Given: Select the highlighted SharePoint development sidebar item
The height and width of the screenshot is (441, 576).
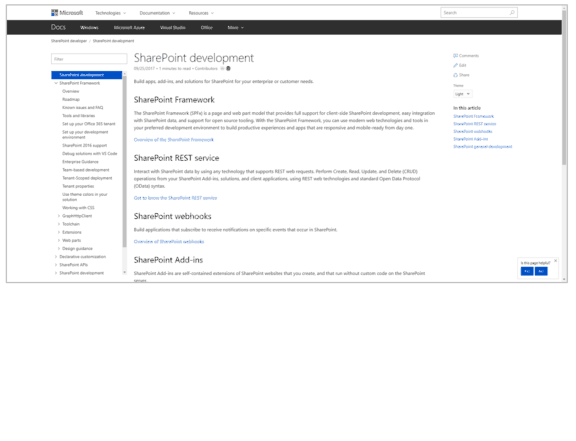Looking at the screenshot, I should [87, 75].
